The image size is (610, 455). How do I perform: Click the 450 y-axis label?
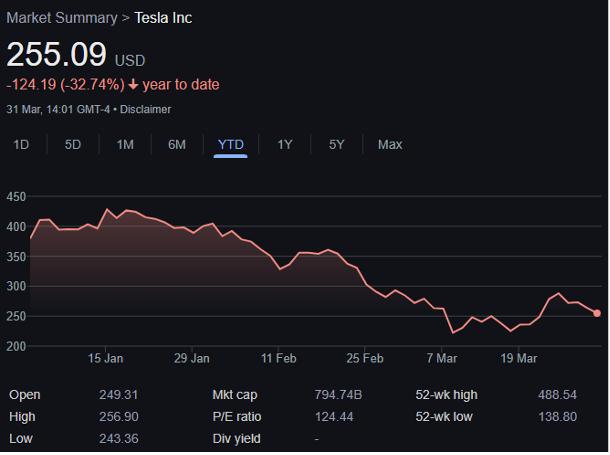point(16,196)
